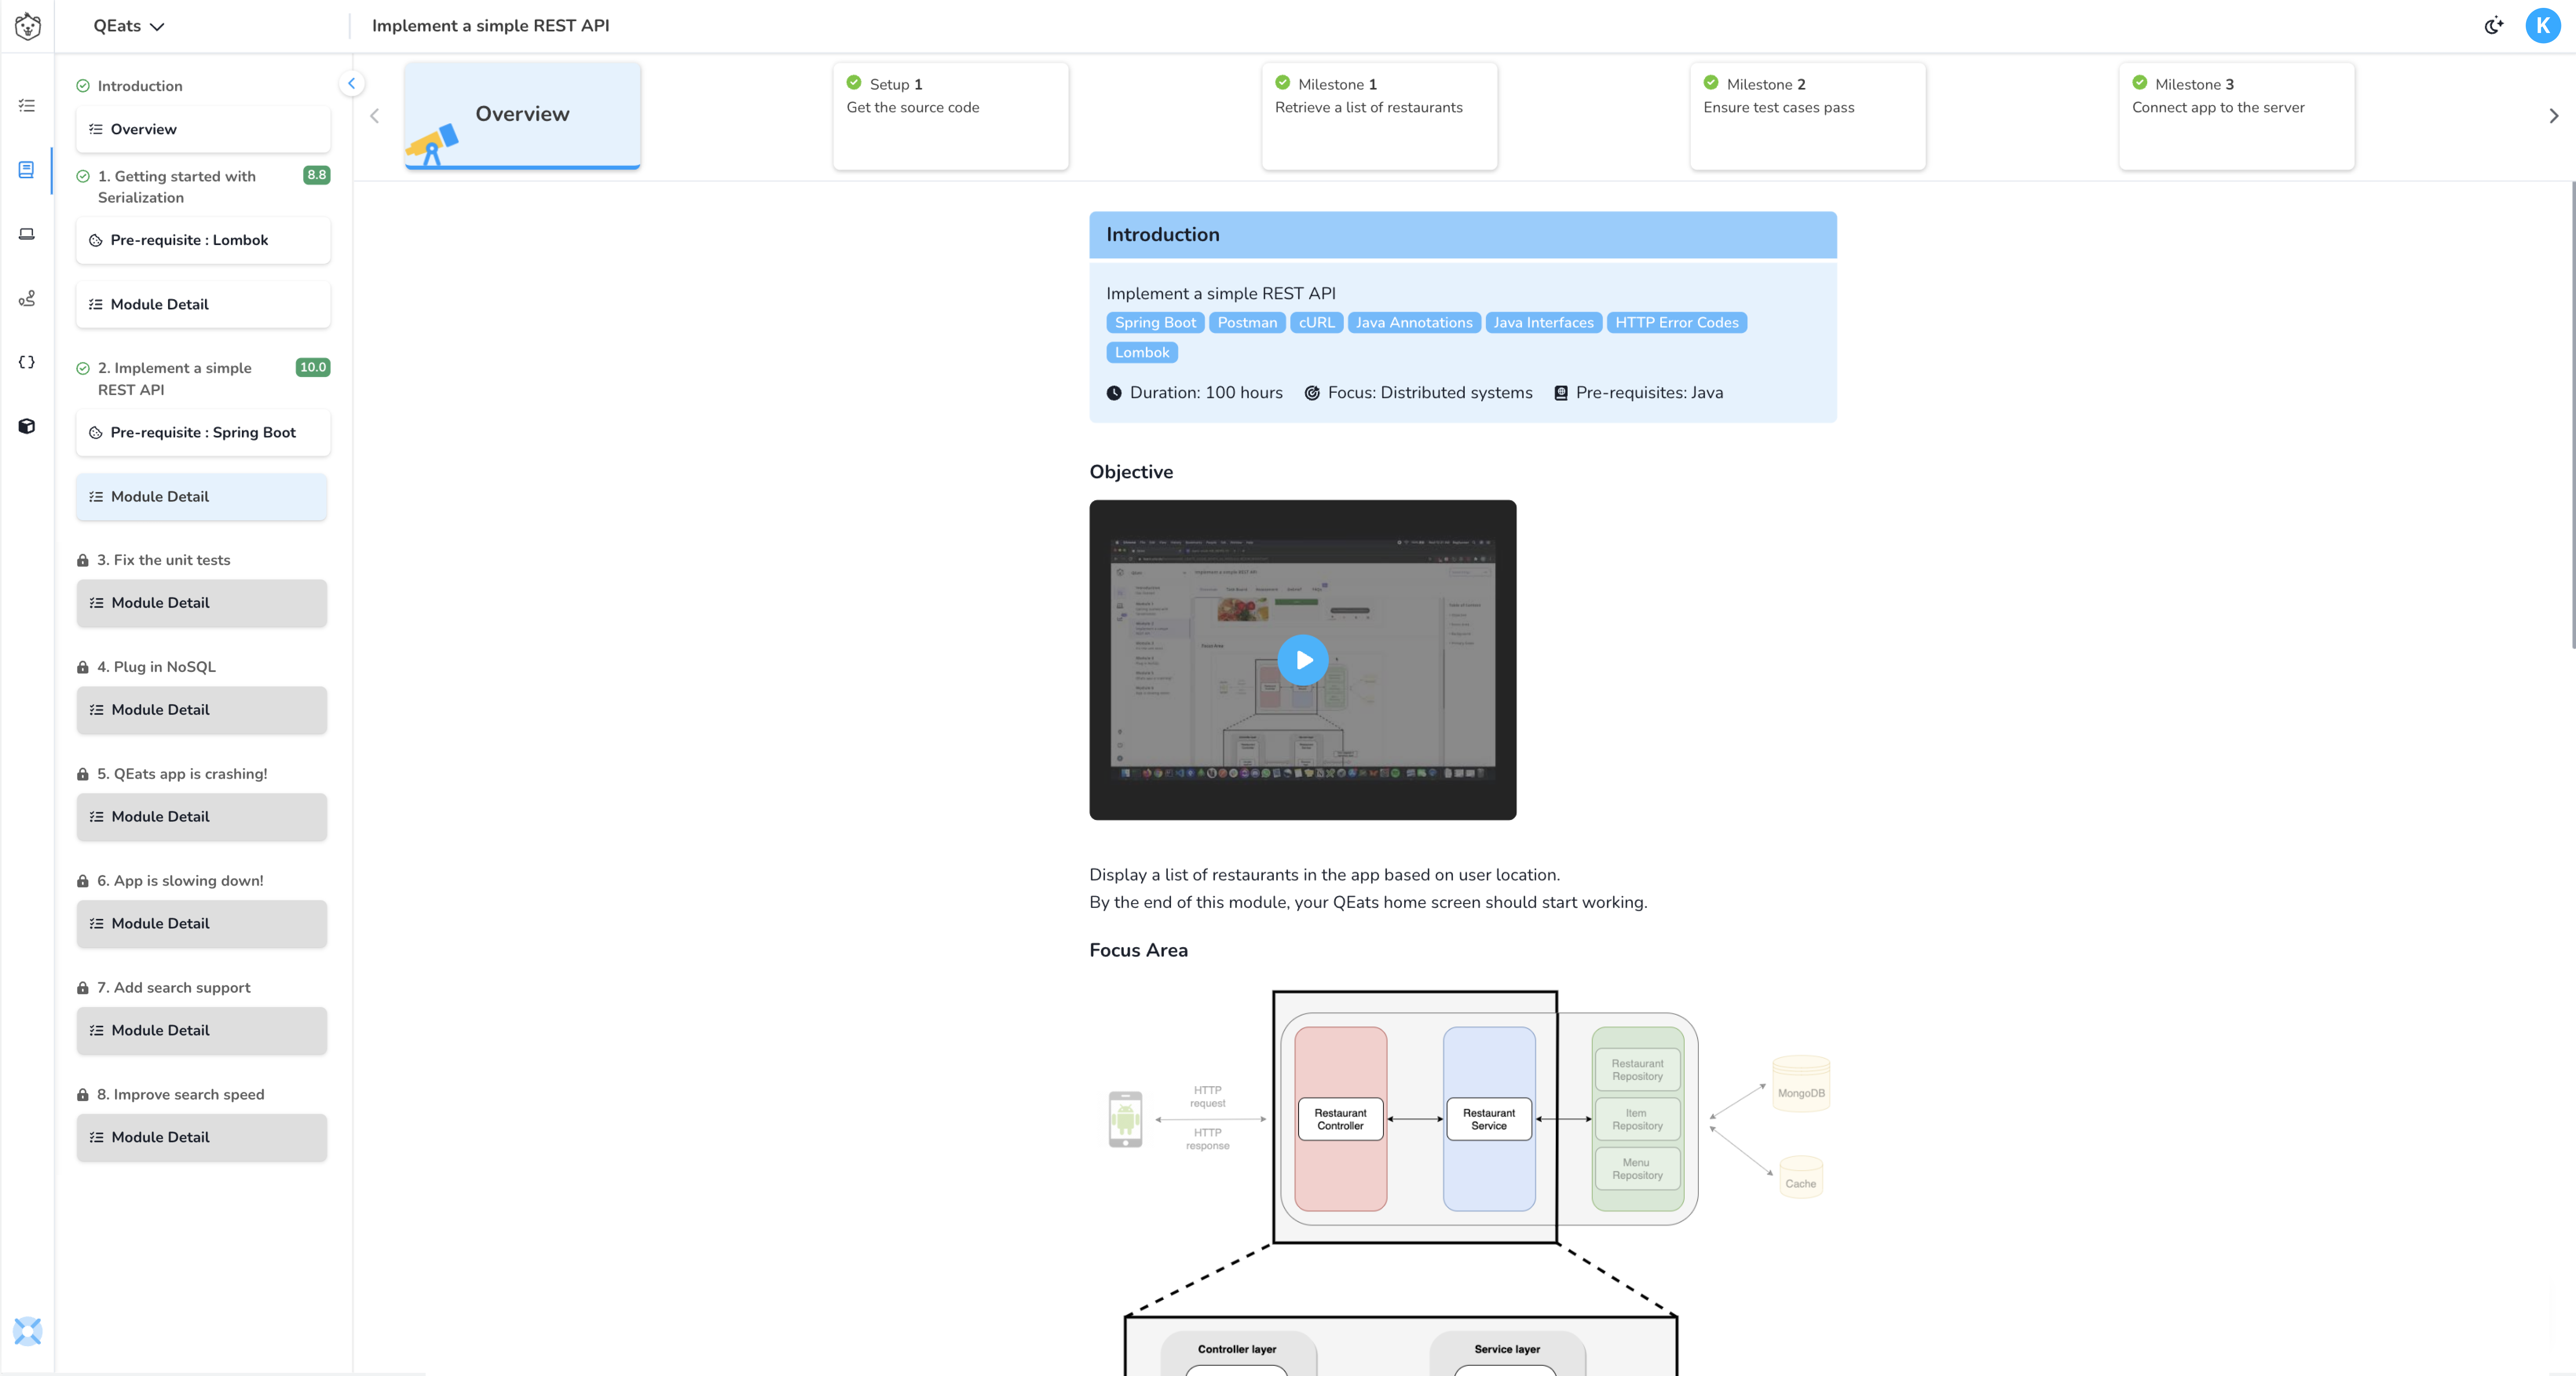This screenshot has width=2576, height=1376.
Task: Open Module Detail under Plug in NoSQL
Action: [201, 710]
